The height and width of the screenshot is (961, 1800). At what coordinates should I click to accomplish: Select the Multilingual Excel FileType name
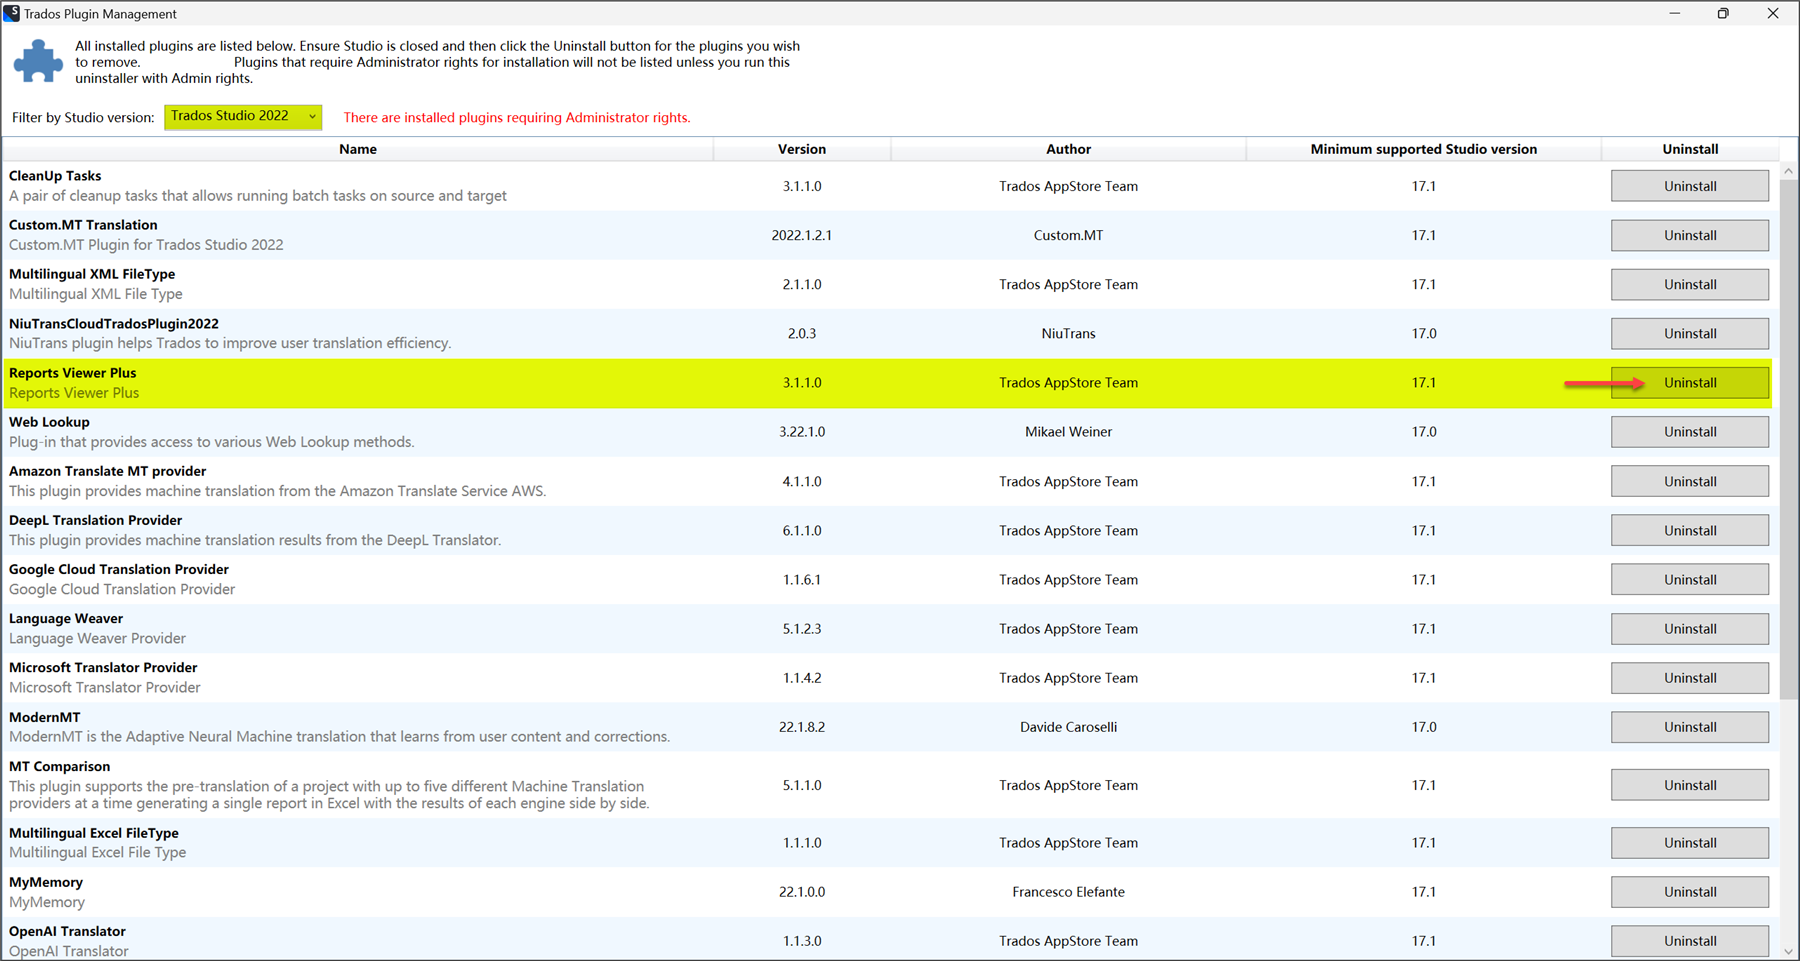[94, 833]
